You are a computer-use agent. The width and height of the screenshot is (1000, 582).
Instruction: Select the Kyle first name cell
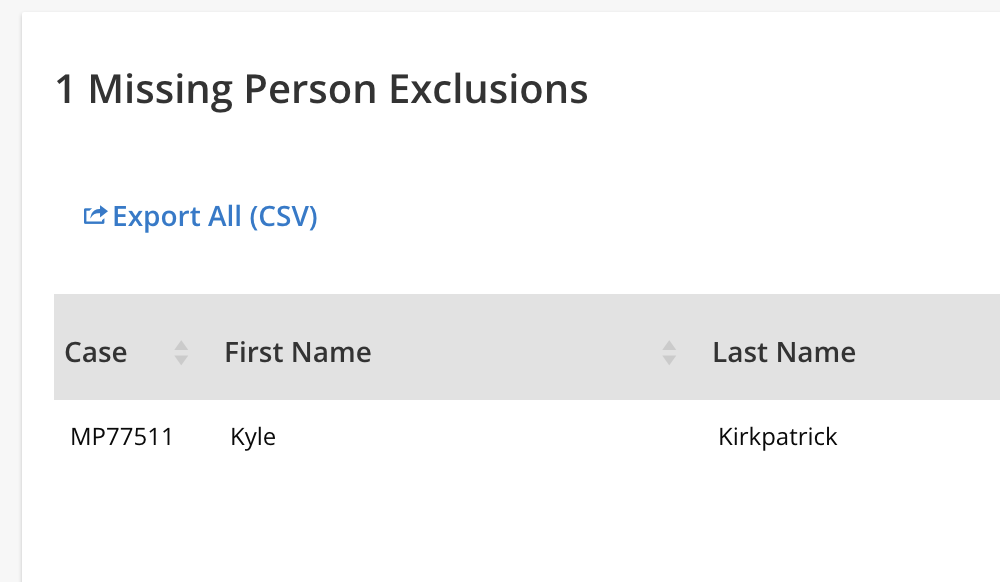coord(253,437)
